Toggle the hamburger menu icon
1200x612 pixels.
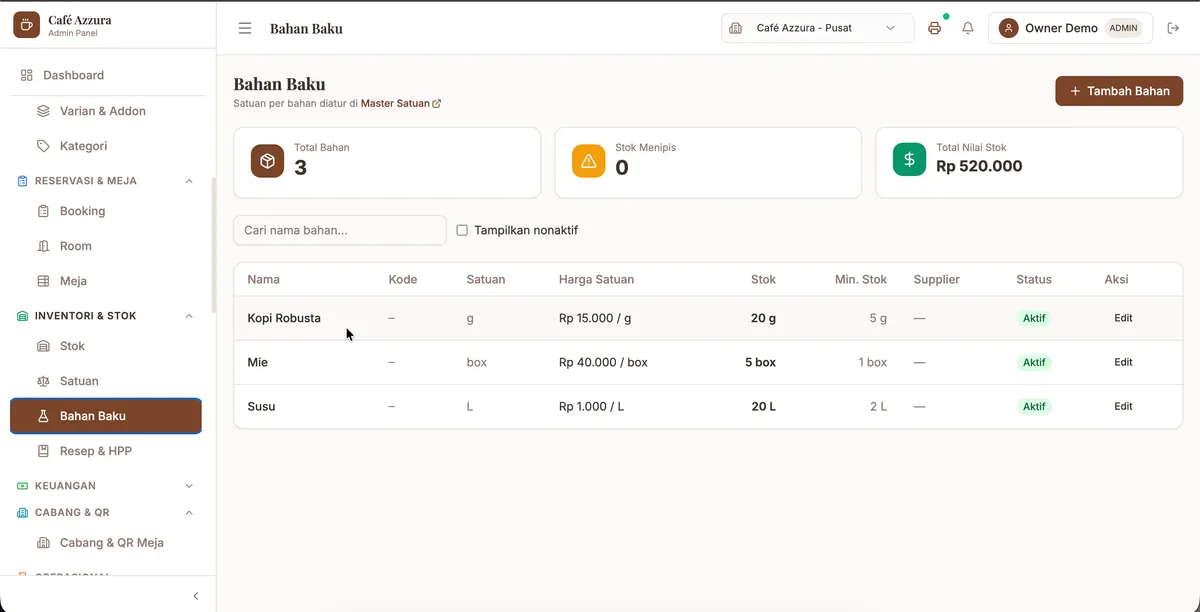pos(245,28)
